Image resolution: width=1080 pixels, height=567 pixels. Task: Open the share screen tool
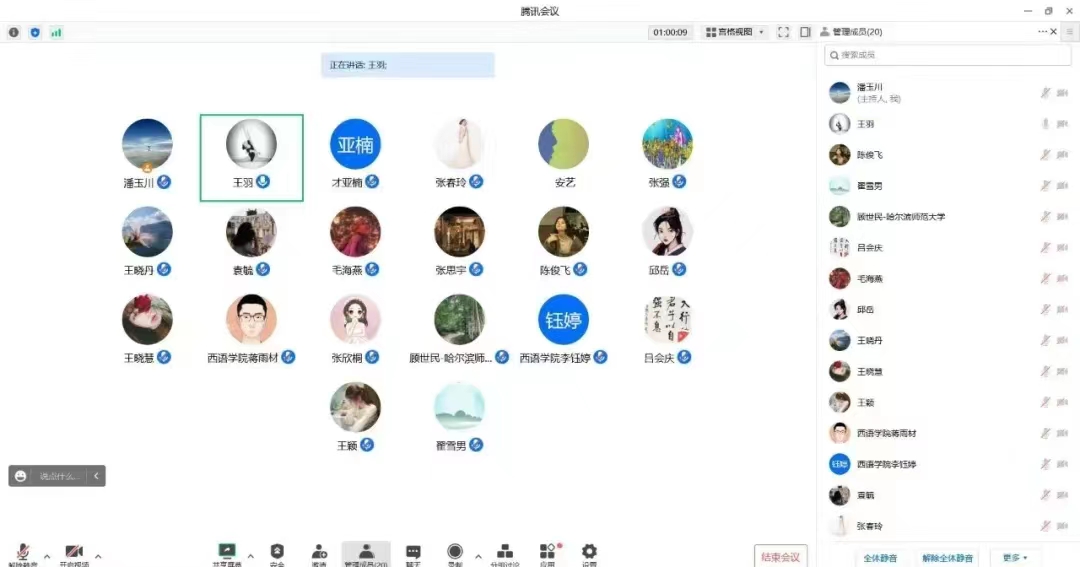[227, 553]
